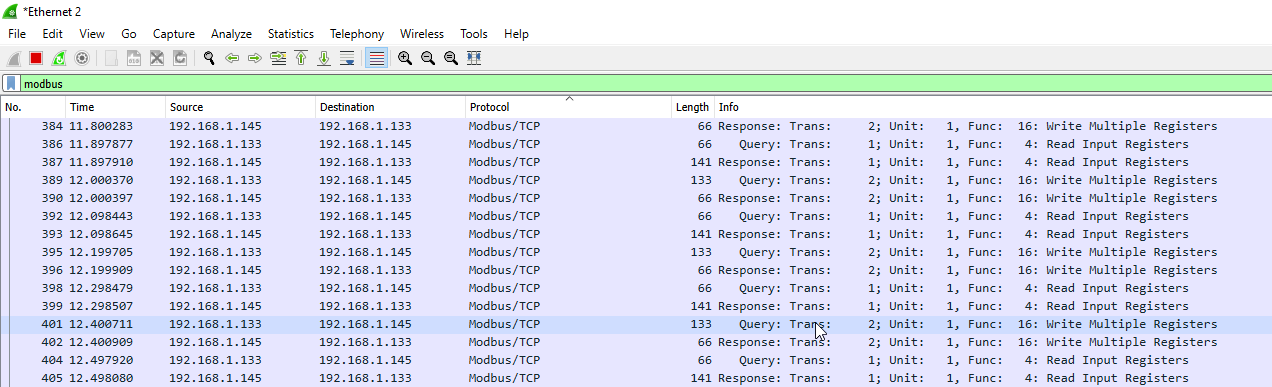
Task: Sort packets by the No. column
Action: click(33, 107)
